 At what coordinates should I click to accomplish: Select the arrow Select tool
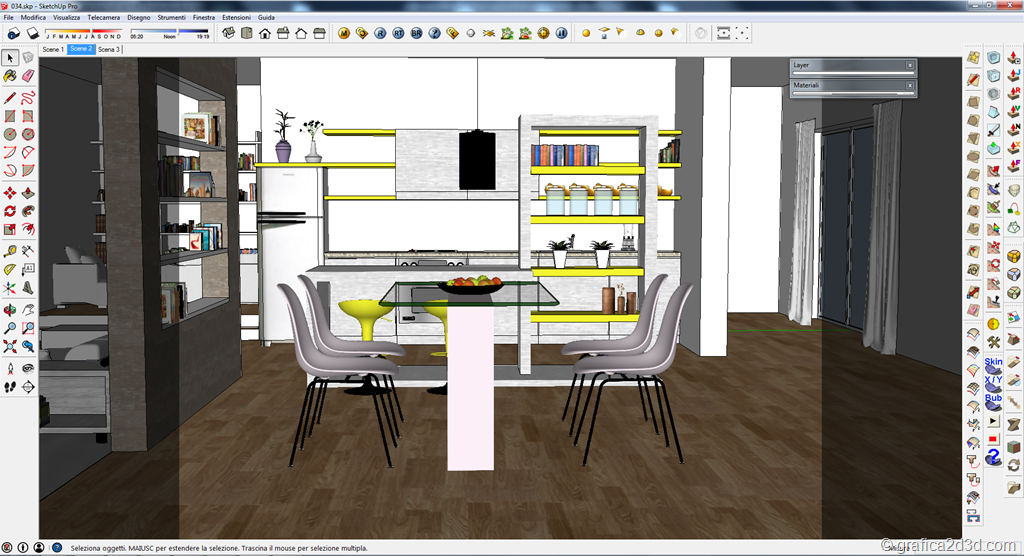pyautogui.click(x=10, y=57)
